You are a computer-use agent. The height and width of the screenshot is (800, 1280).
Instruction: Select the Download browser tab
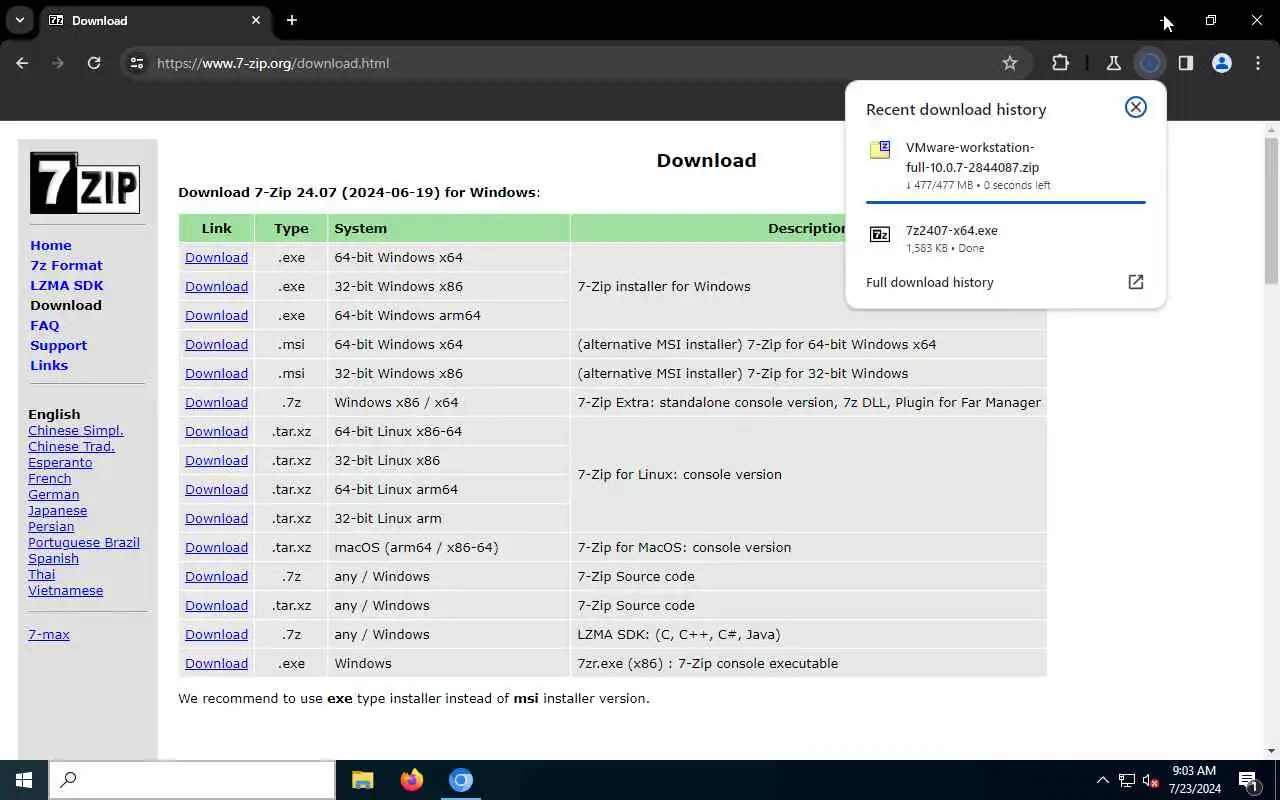click(x=155, y=20)
